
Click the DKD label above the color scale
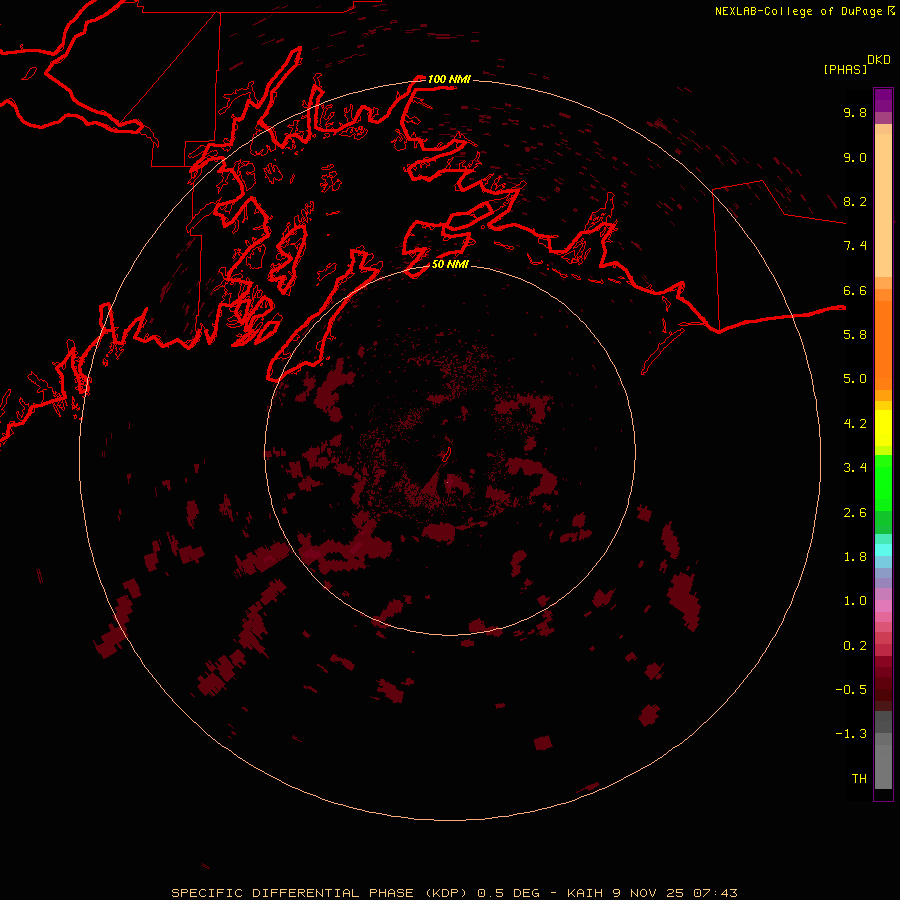pyautogui.click(x=879, y=60)
